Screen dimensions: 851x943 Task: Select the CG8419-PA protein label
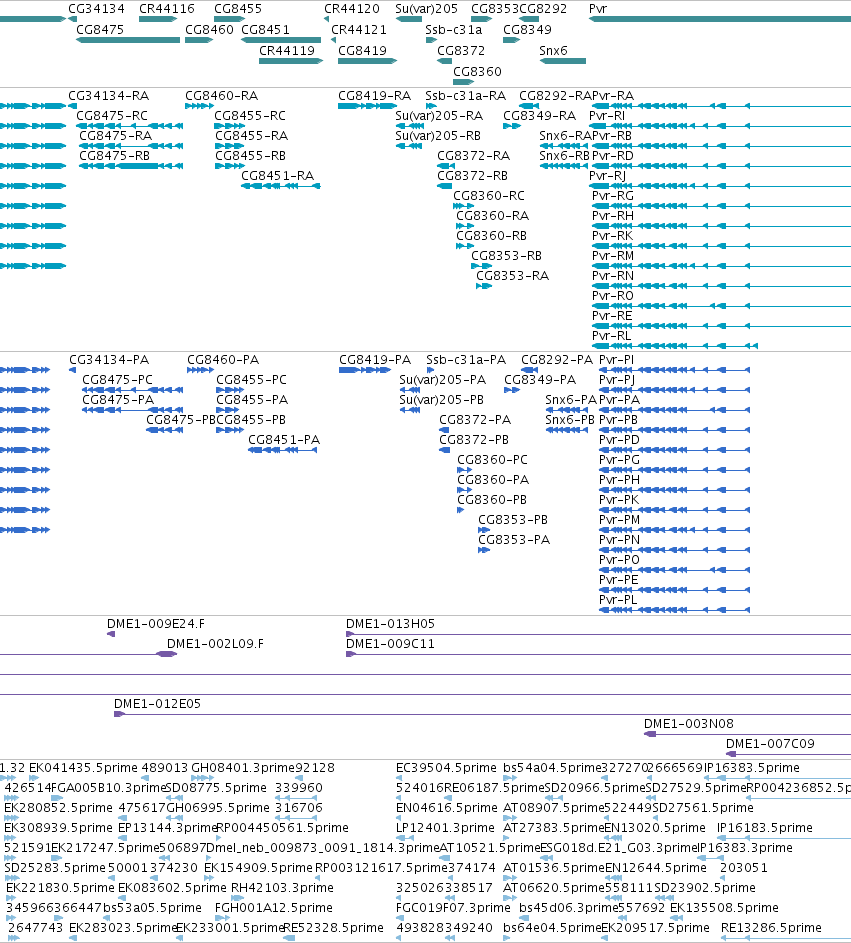[375, 360]
